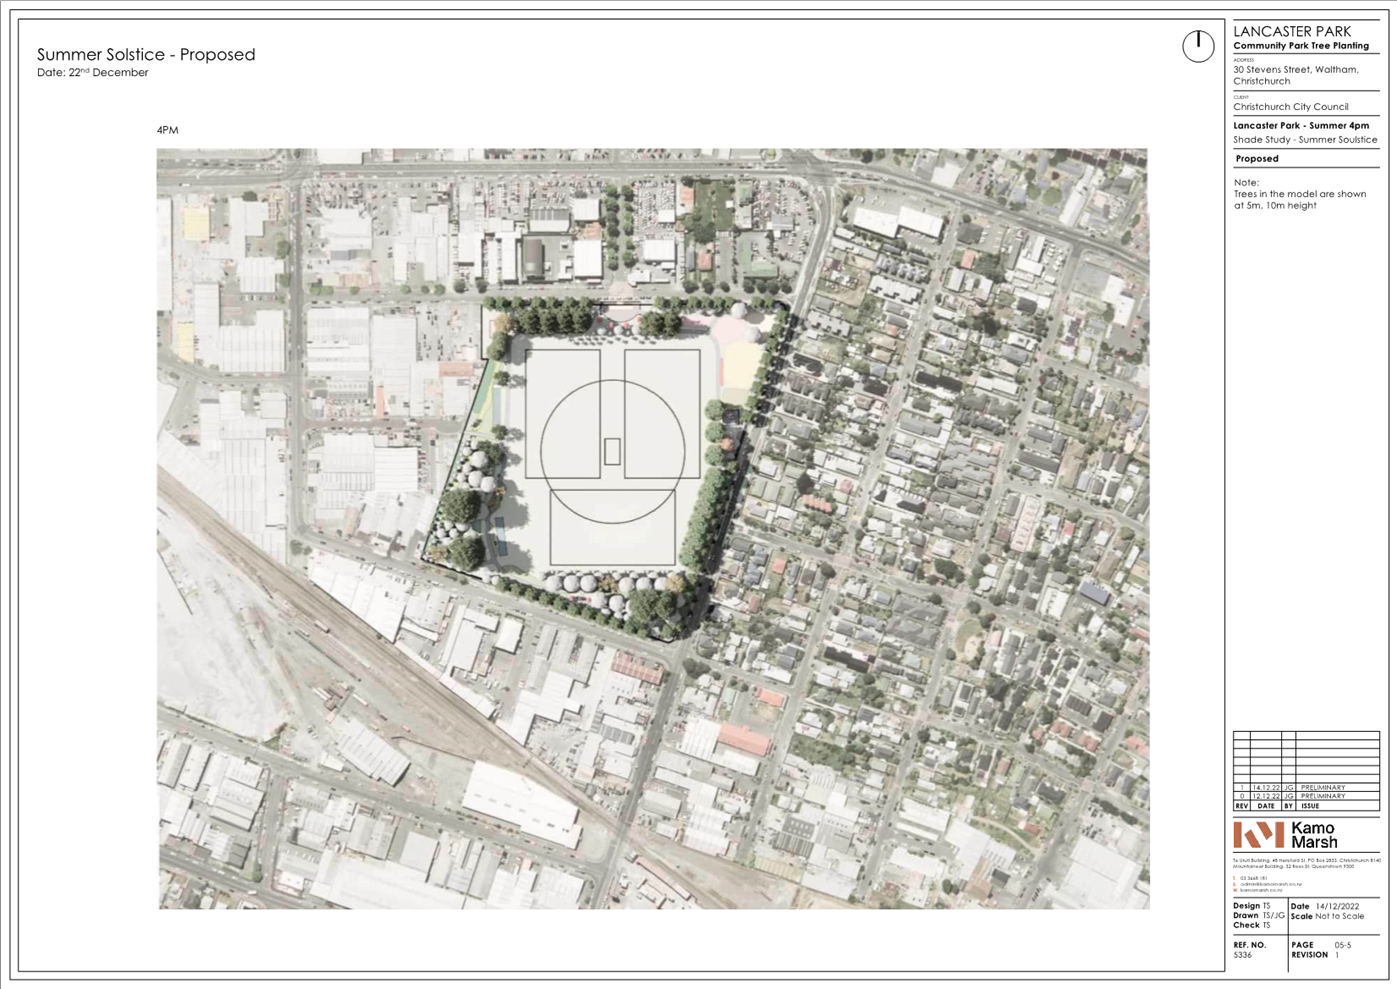Click the 'Kamo Marsh' company name text

click(1314, 835)
